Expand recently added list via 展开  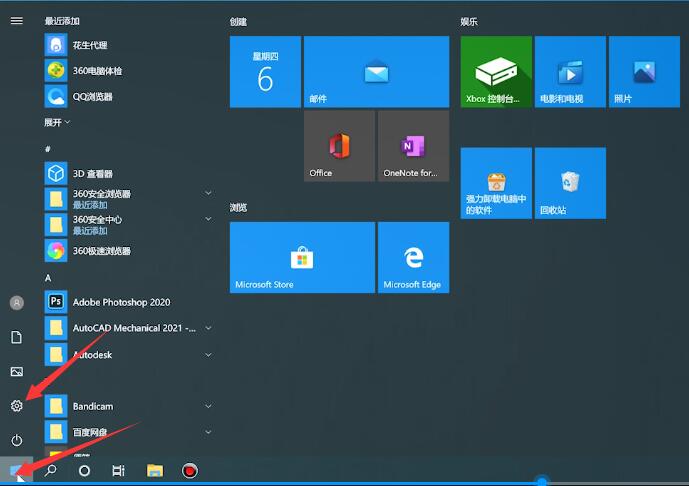pyautogui.click(x=57, y=122)
